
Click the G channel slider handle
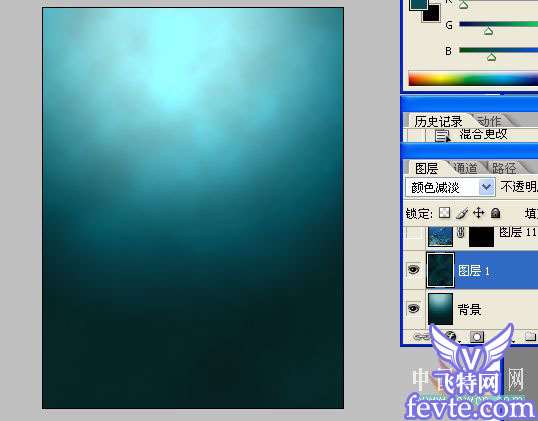tap(489, 31)
